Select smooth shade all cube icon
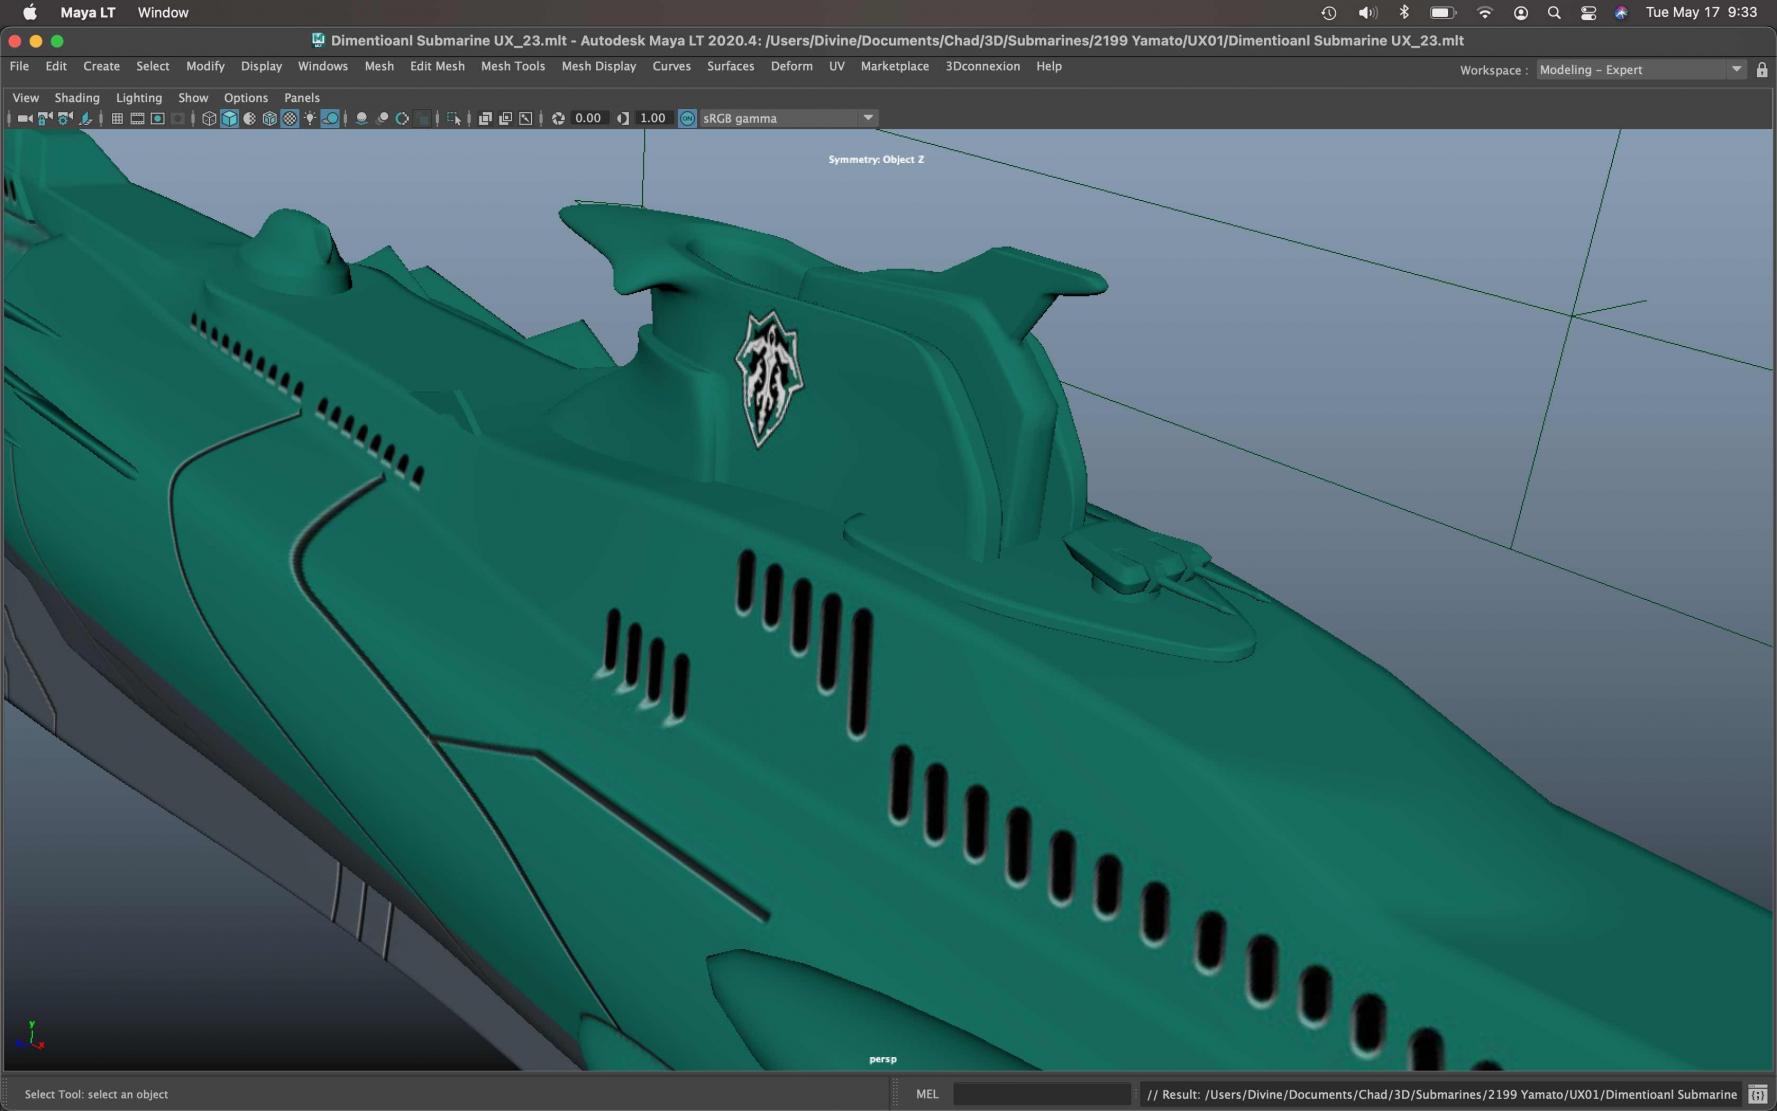 [229, 118]
